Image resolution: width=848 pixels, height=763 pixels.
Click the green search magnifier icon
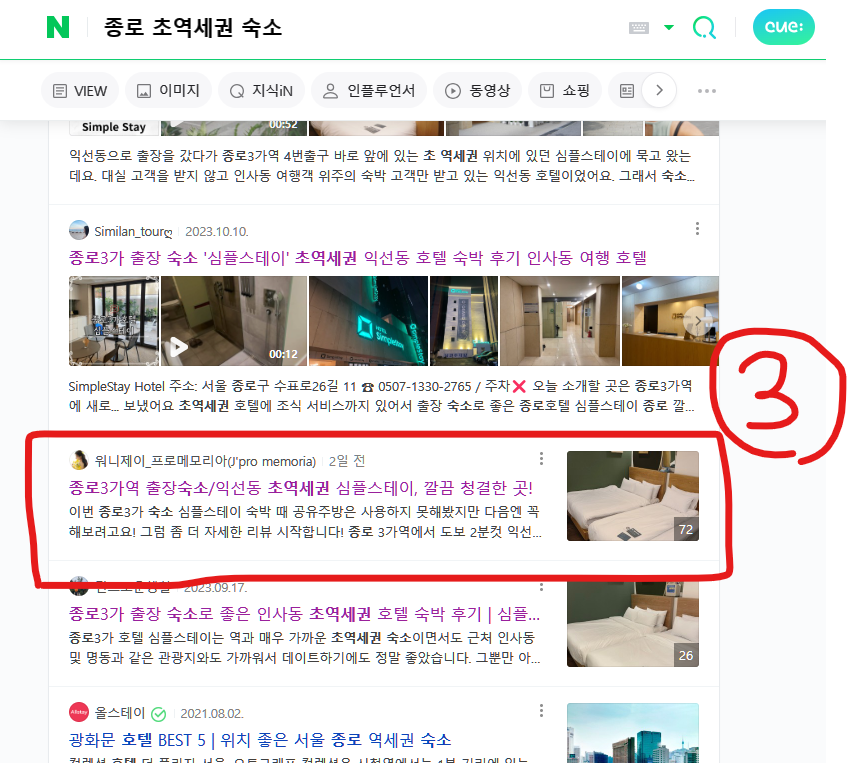(x=704, y=27)
